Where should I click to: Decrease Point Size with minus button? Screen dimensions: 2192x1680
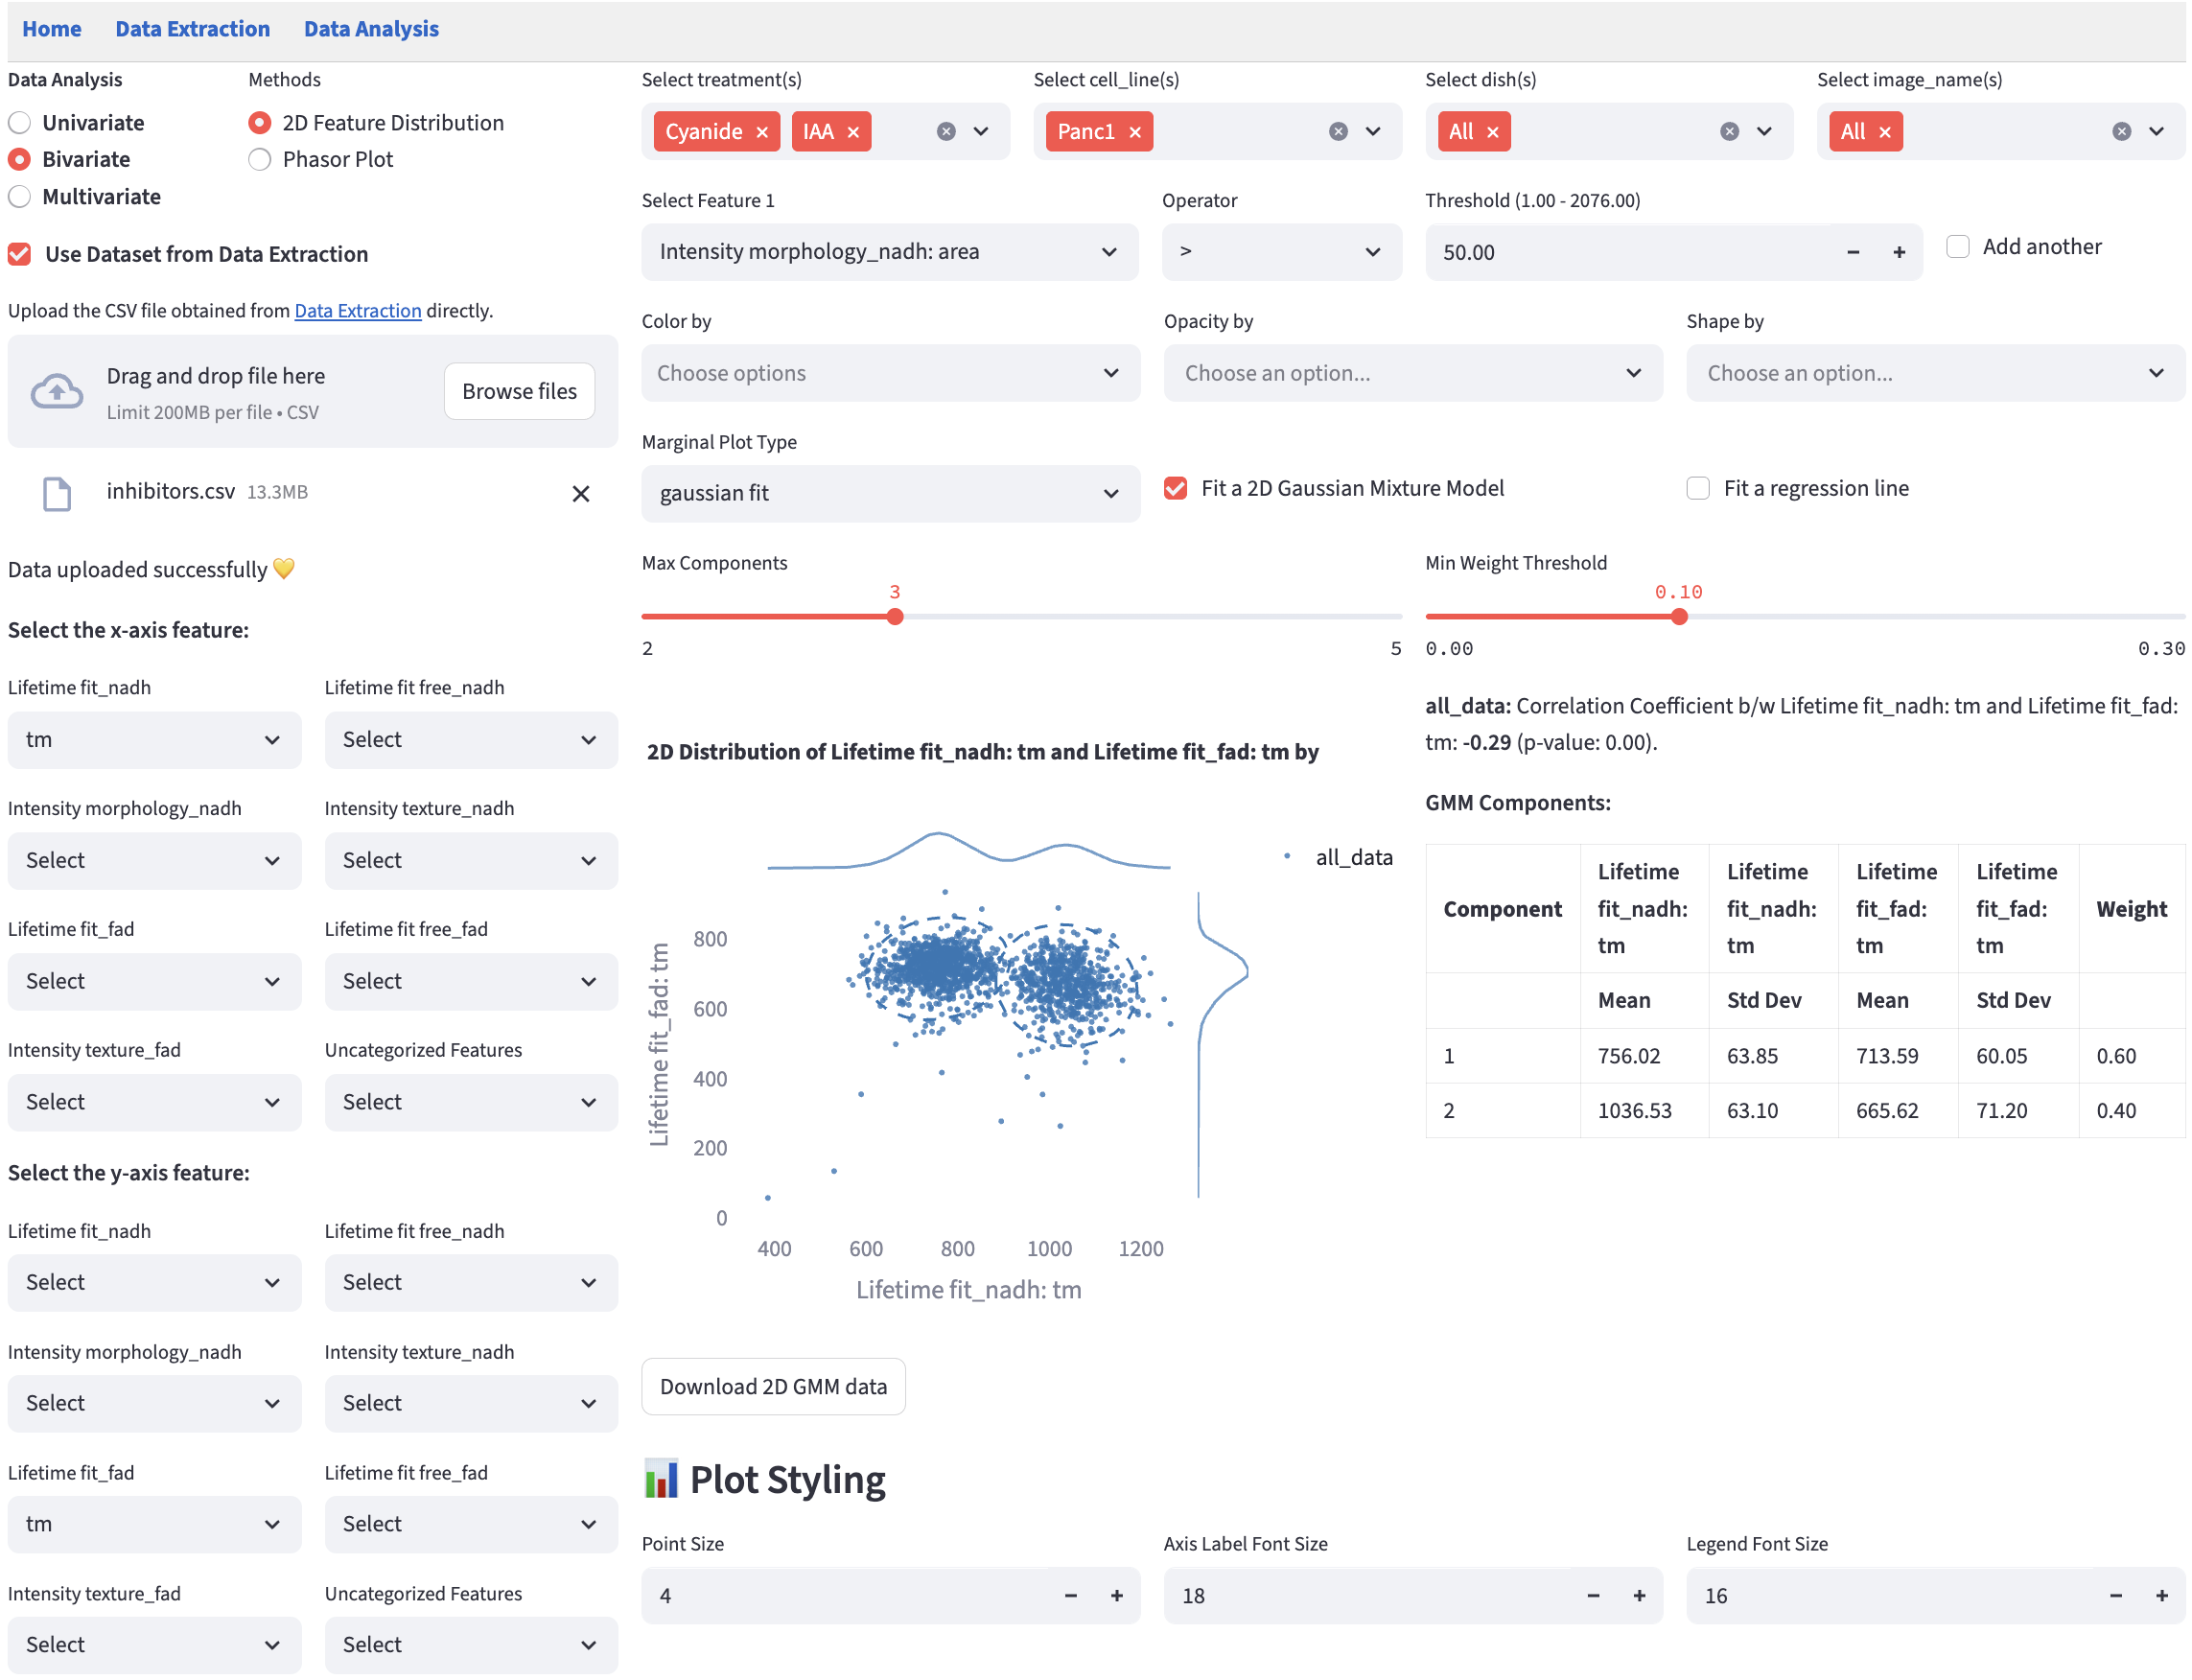(x=1071, y=1596)
